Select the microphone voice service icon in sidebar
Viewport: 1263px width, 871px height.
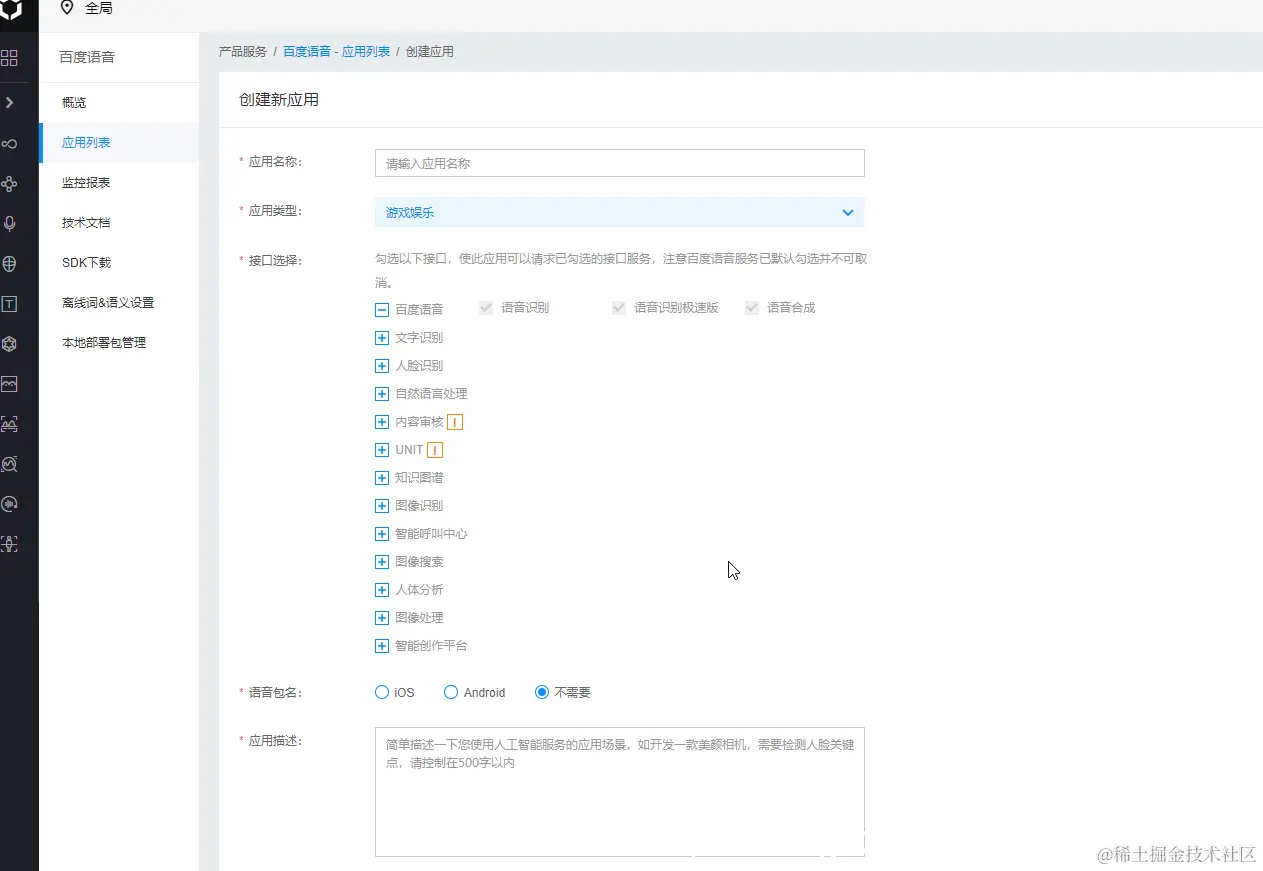[11, 223]
